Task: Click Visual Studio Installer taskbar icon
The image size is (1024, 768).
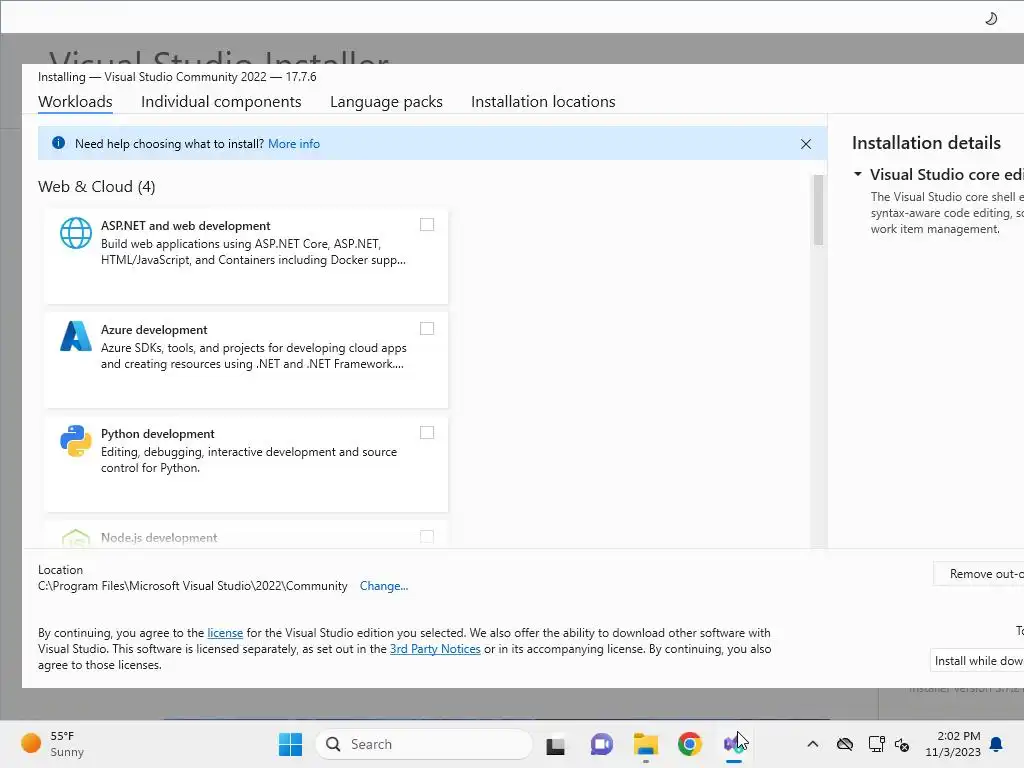Action: coord(733,744)
